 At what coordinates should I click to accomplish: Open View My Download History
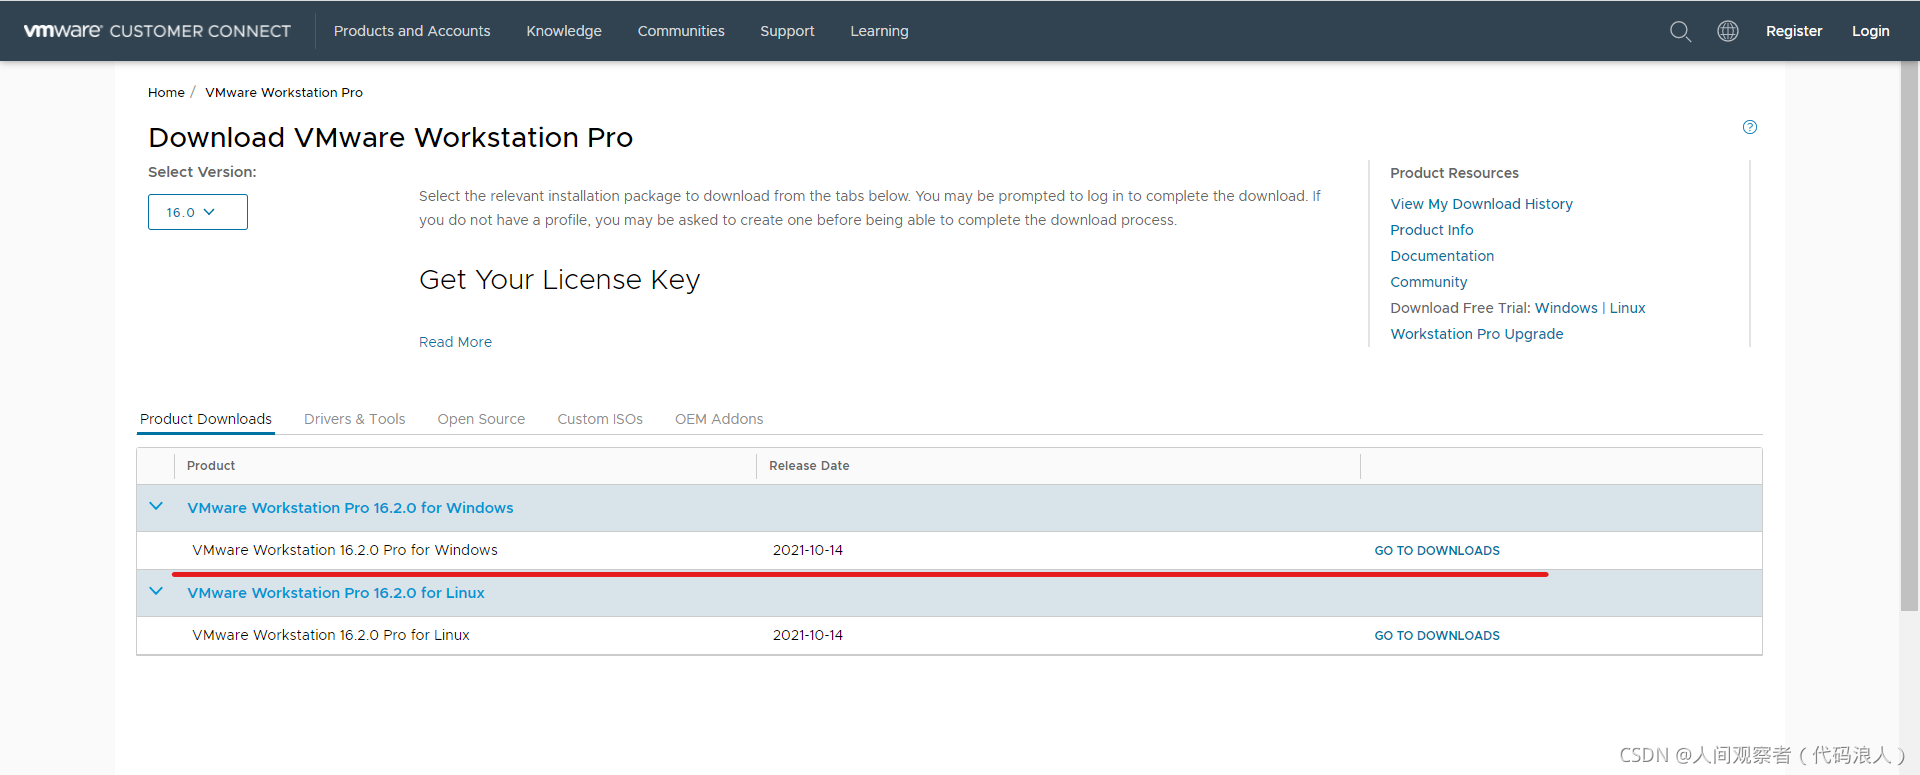1481,204
